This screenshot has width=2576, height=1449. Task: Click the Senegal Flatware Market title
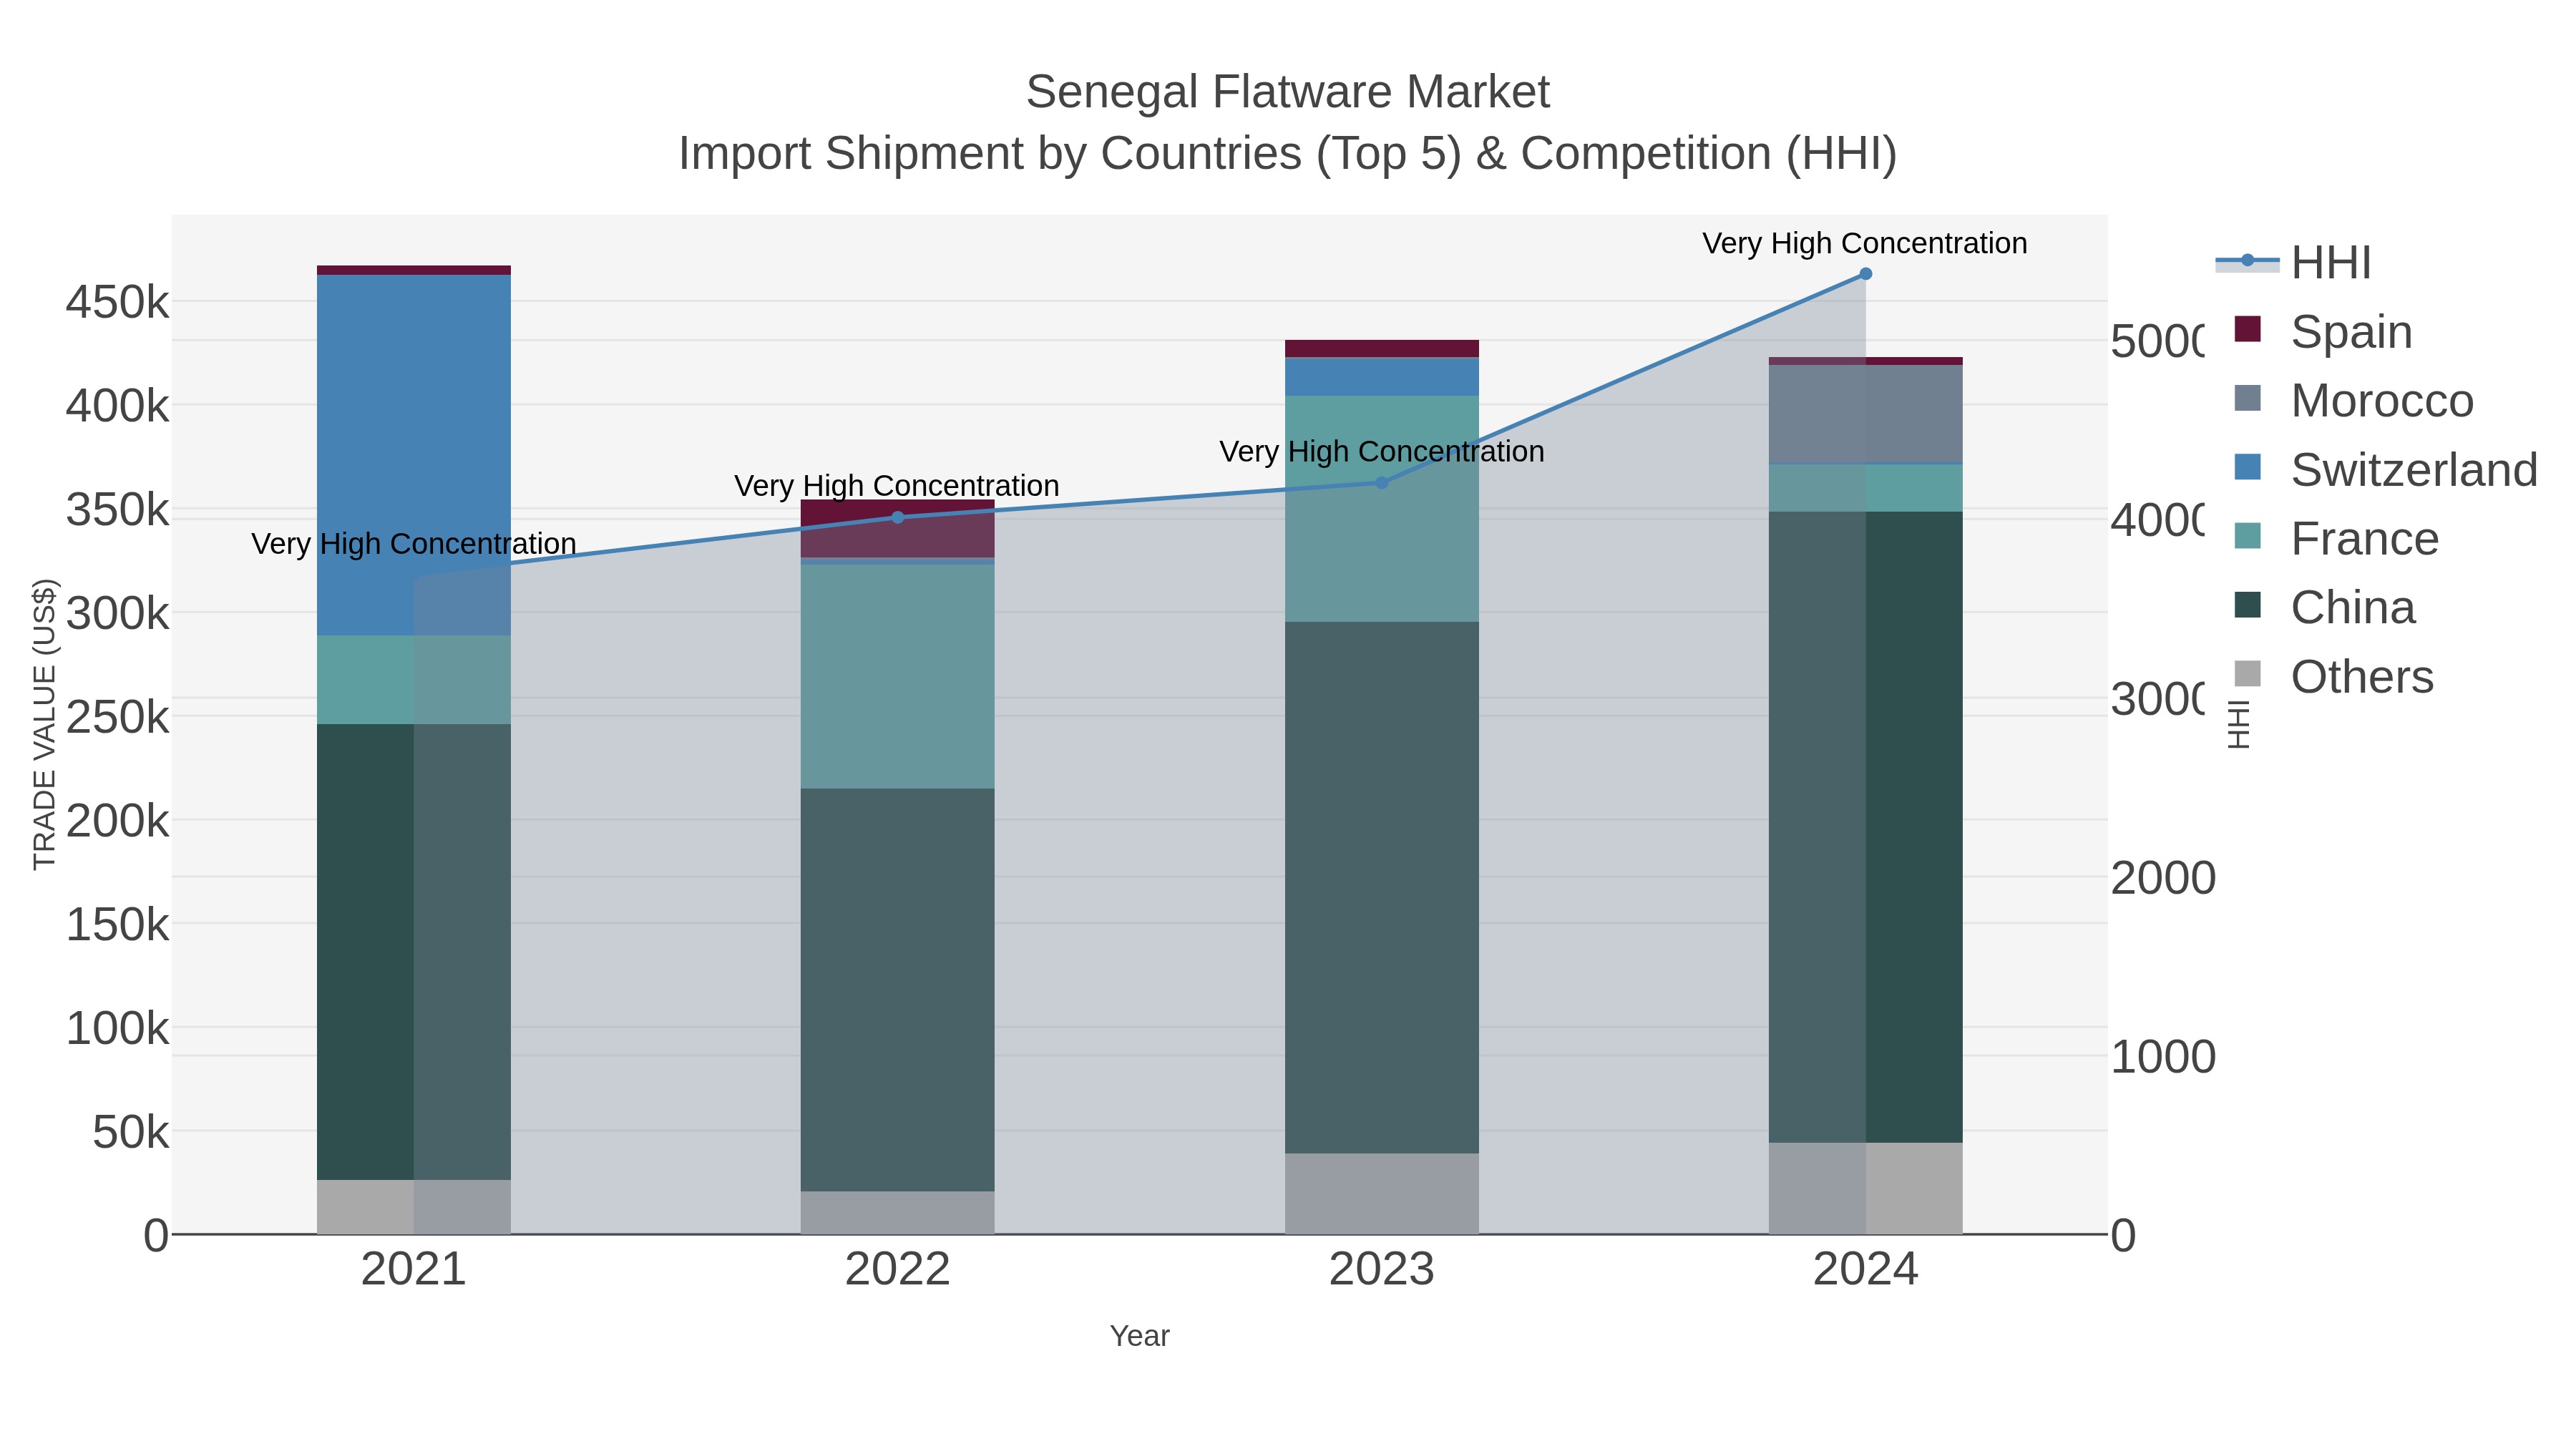[1288, 92]
